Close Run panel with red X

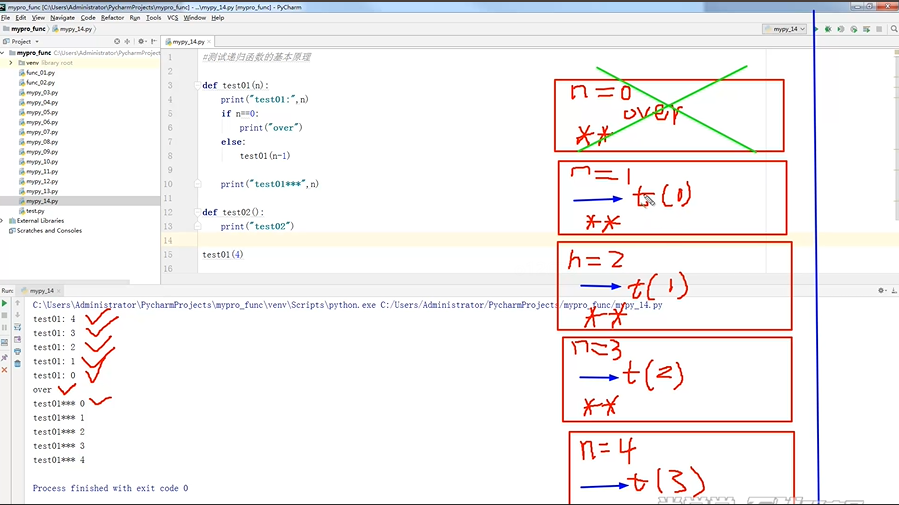pos(5,370)
